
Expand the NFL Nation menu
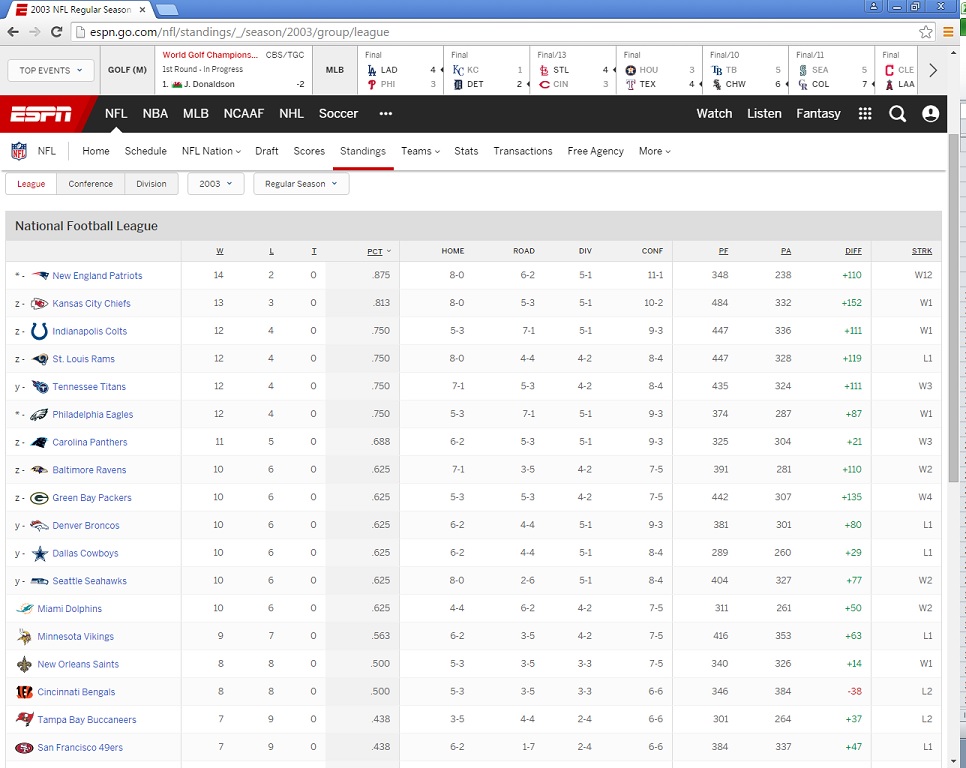click(211, 151)
